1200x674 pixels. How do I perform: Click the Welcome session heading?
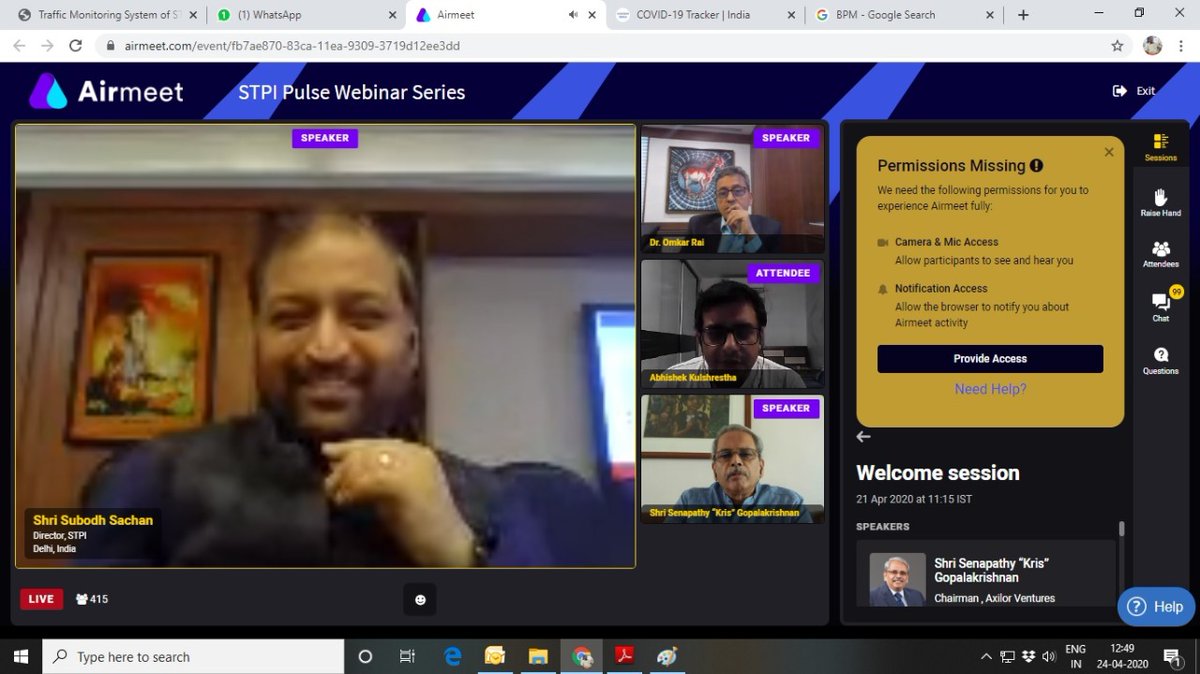(x=938, y=473)
